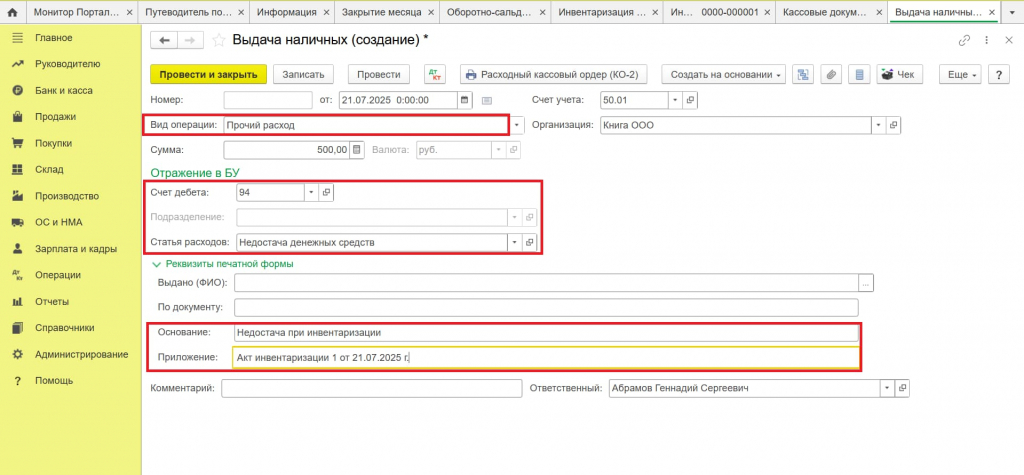This screenshot has height=475, width=1024.
Task: Open Счет учета 50.01 record with the open icon
Action: pos(690,100)
